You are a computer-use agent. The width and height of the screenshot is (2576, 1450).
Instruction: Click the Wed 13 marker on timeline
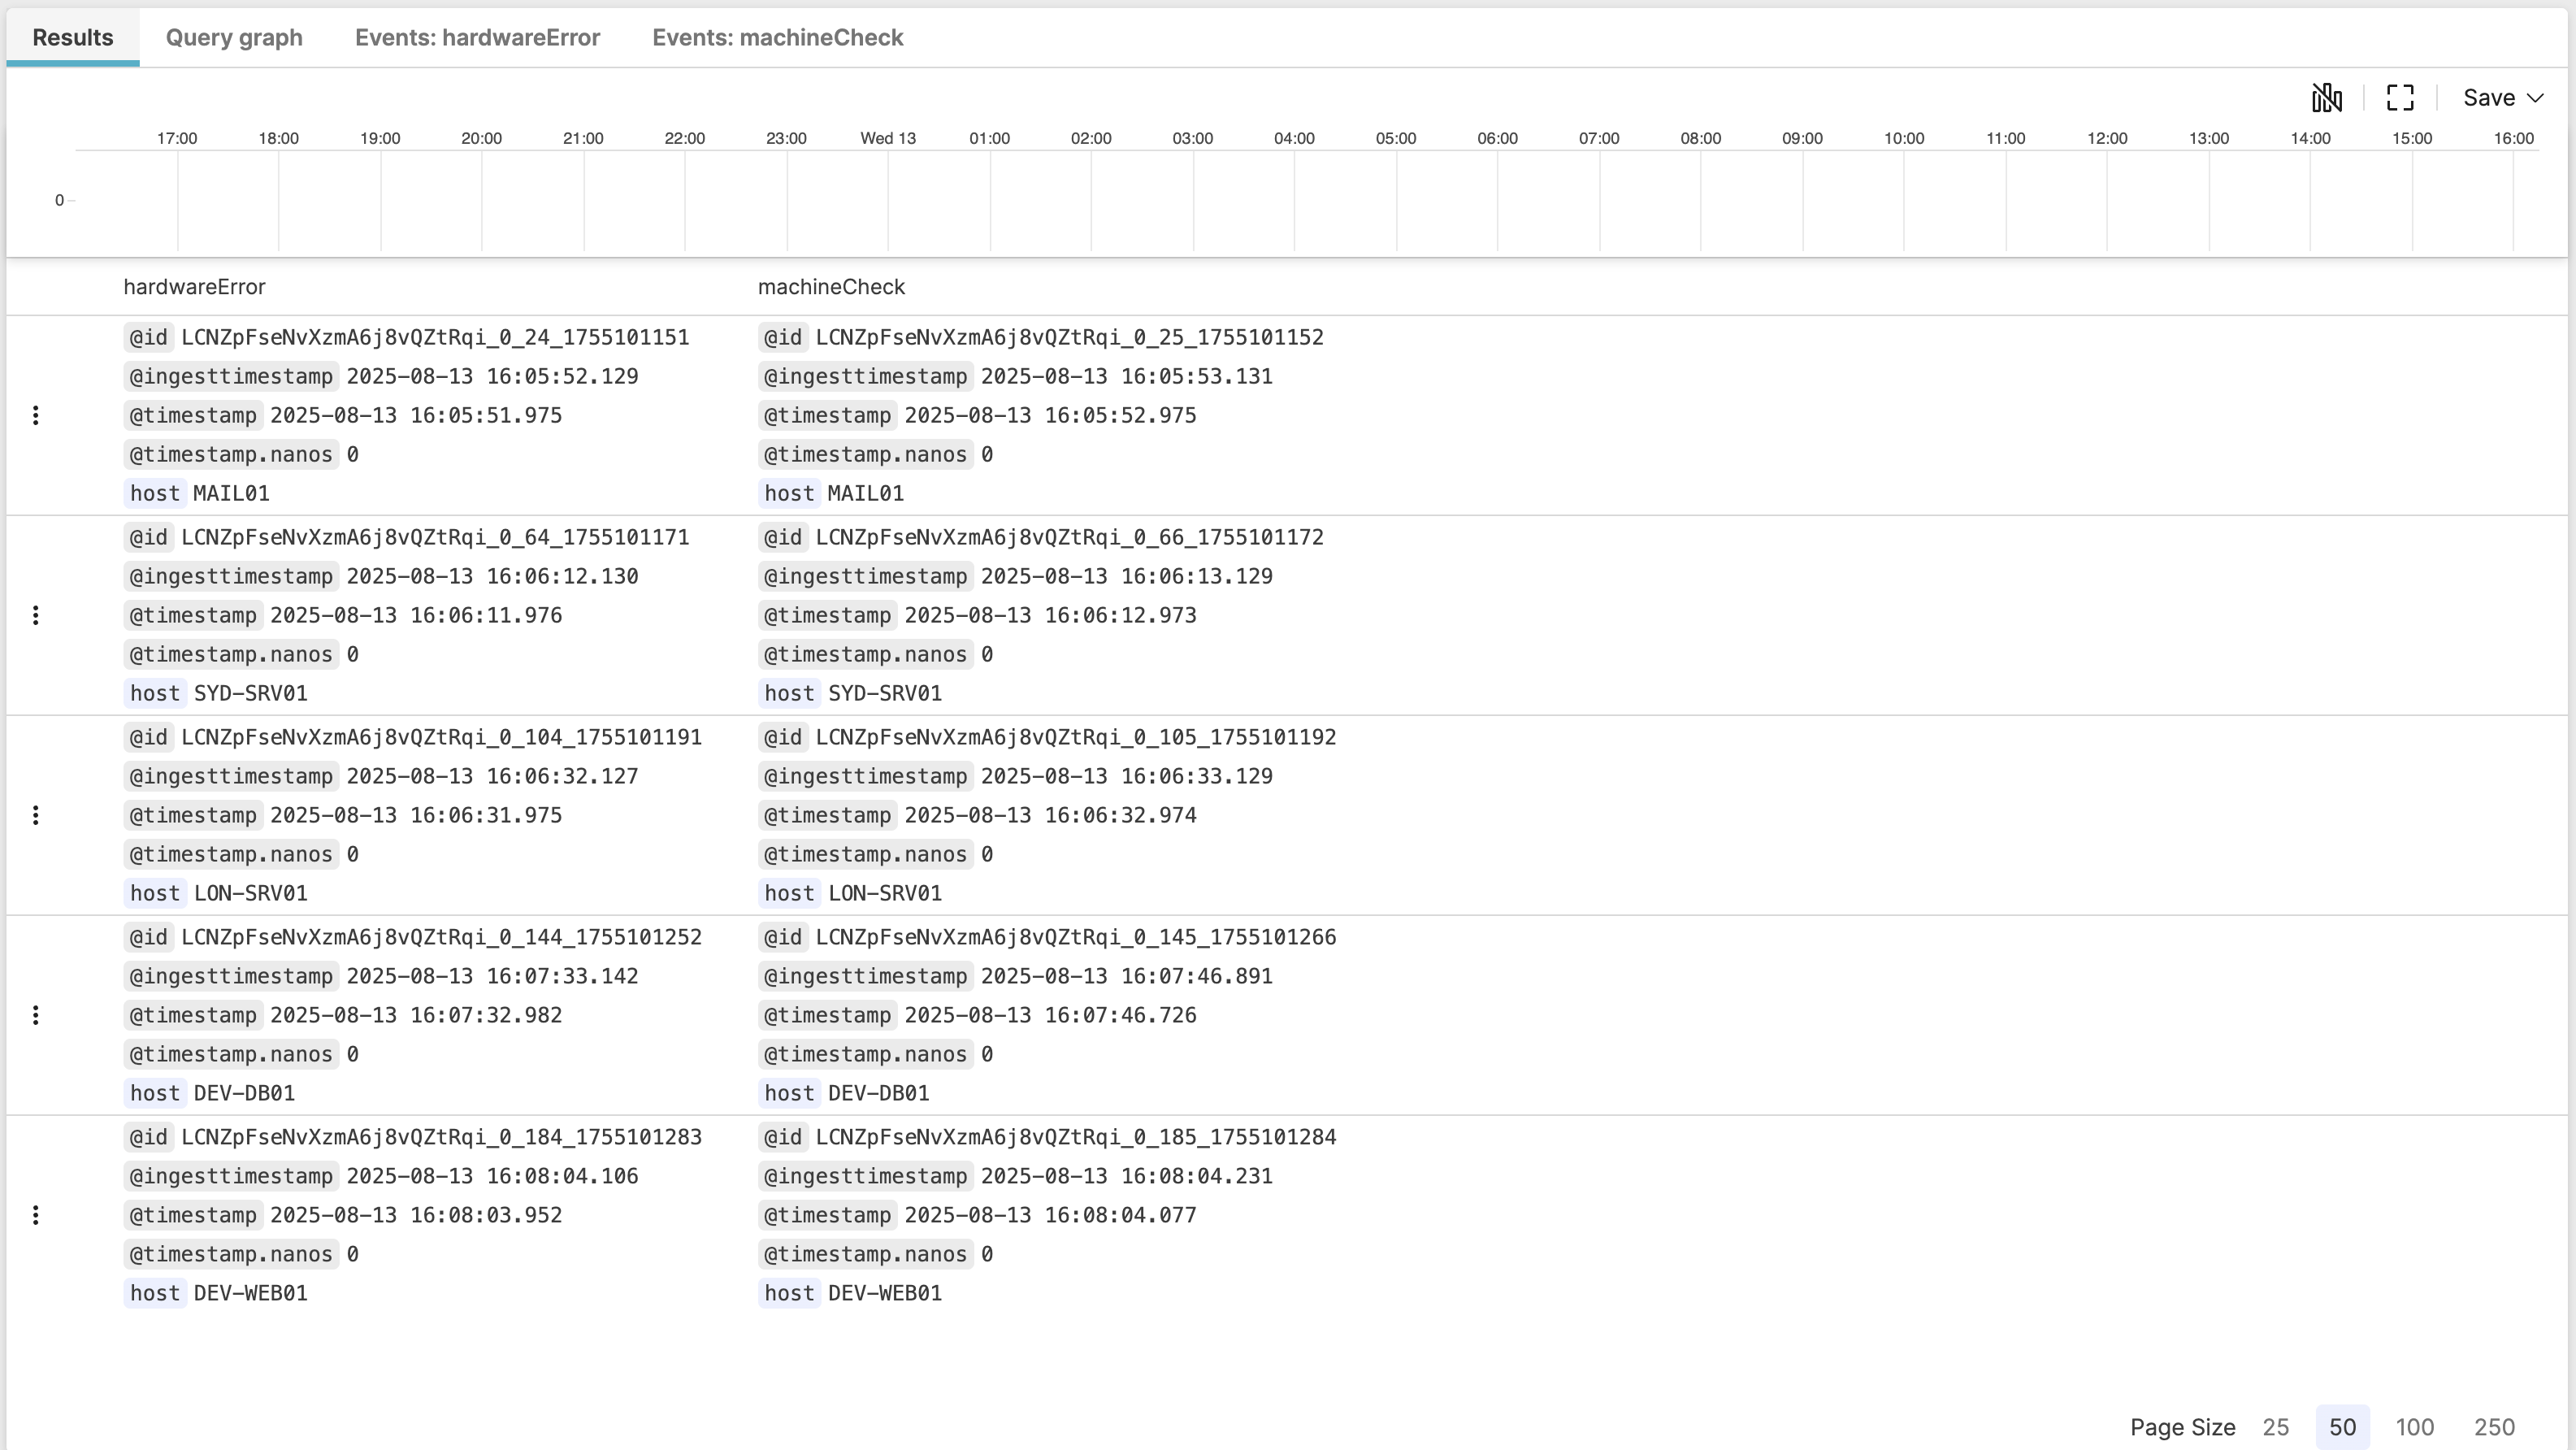pos(887,138)
